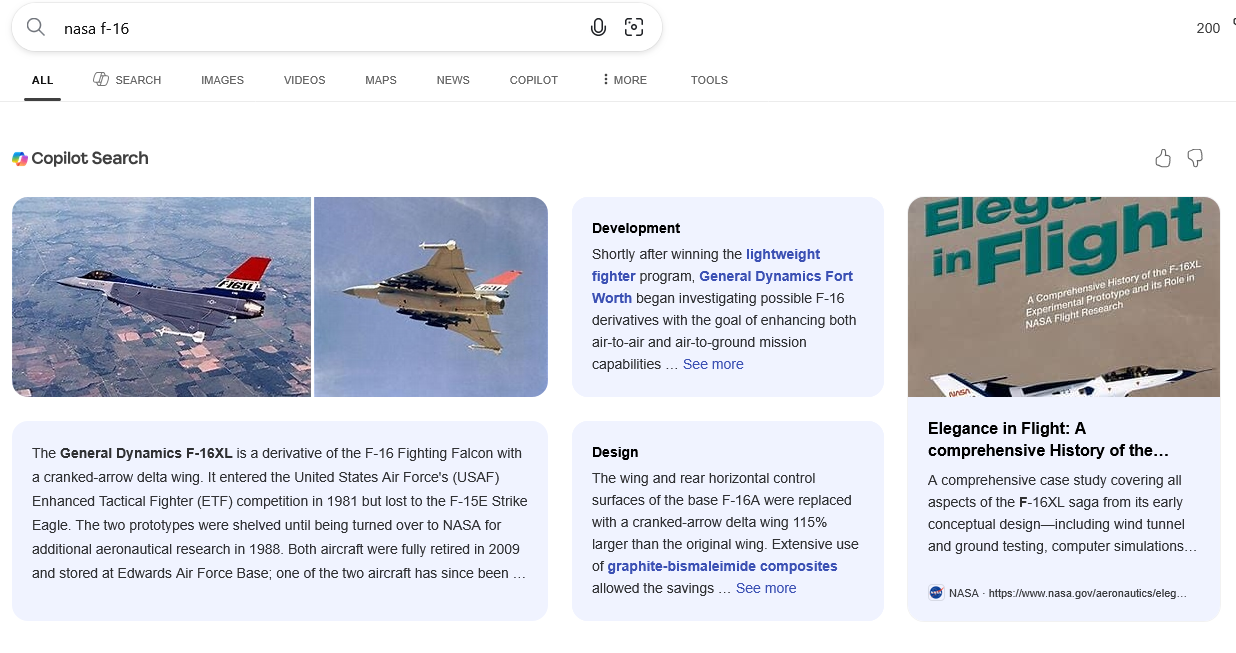Image resolution: width=1236 pixels, height=653 pixels.
Task: Activate voice search microphone icon
Action: point(598,27)
